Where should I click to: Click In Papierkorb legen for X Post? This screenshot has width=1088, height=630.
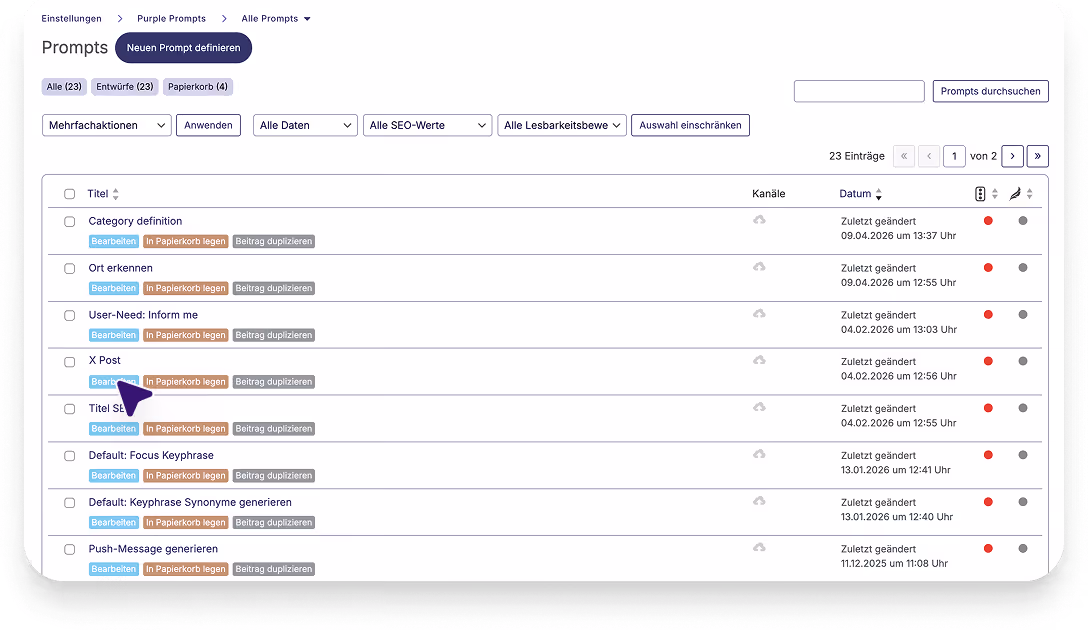(x=185, y=382)
